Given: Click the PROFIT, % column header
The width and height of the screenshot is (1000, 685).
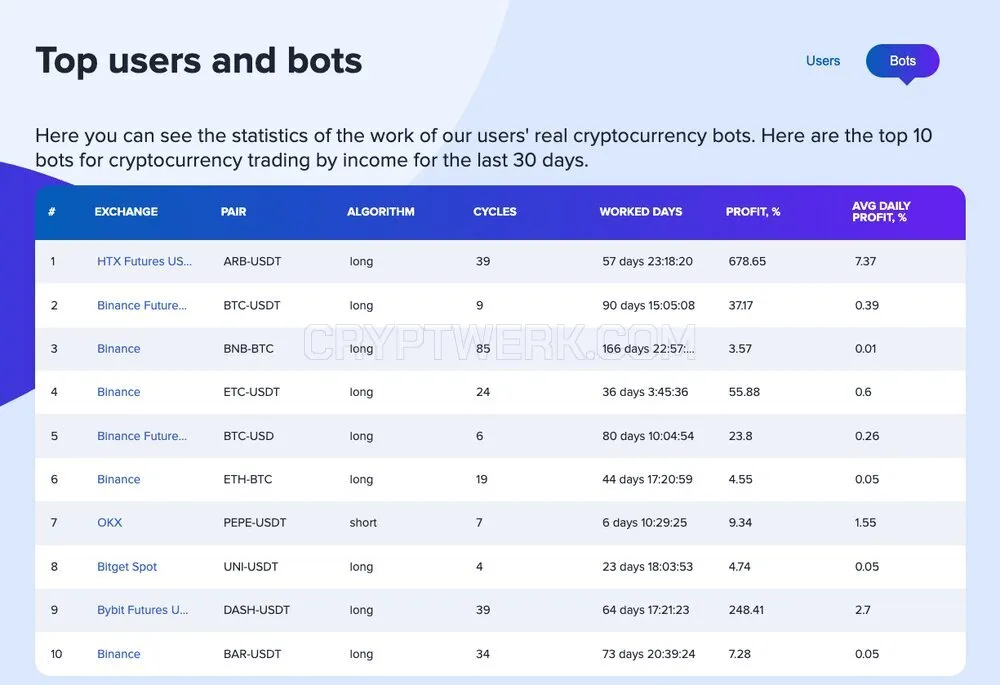Looking at the screenshot, I should point(753,212).
